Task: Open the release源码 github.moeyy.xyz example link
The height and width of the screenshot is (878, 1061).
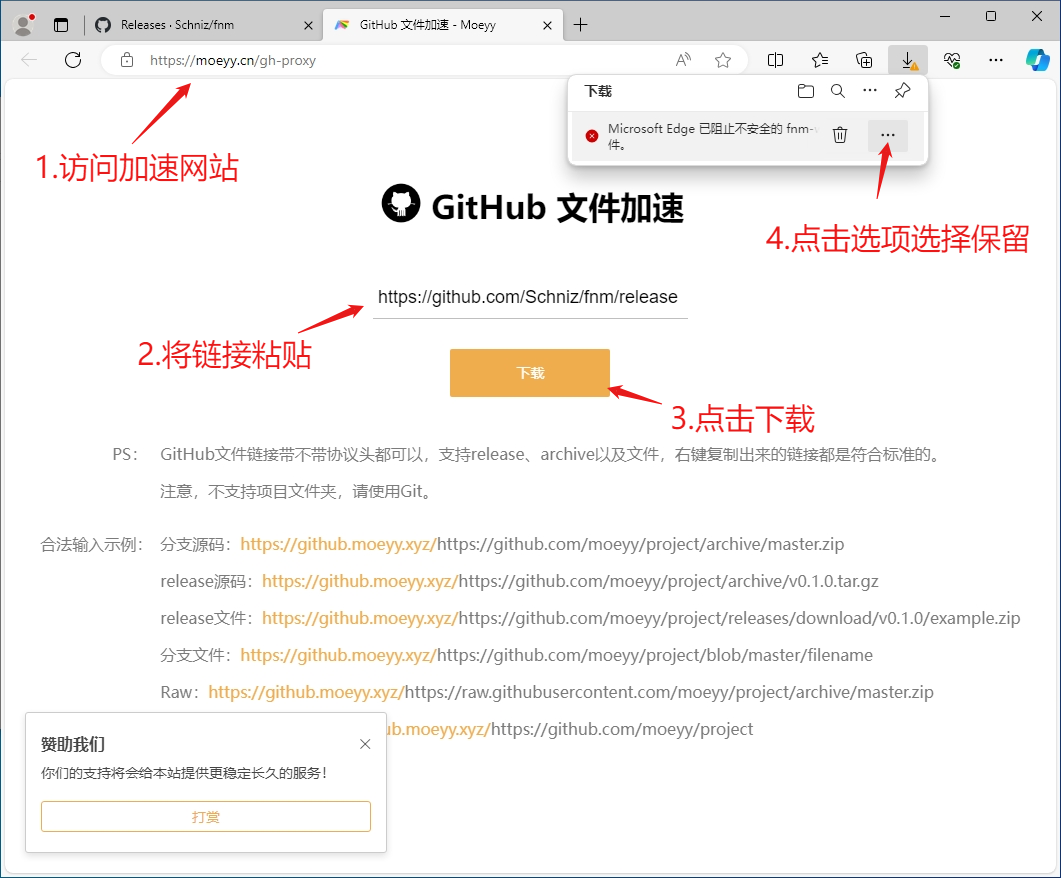Action: 360,582
